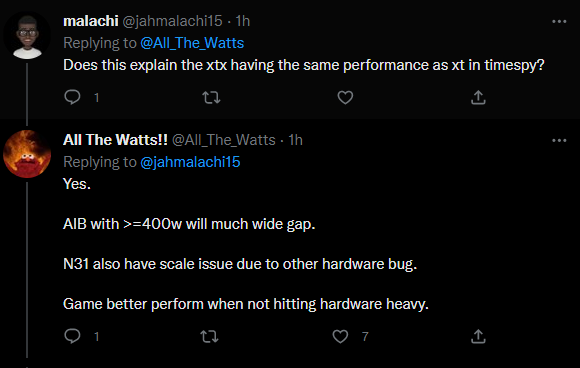Open more options on malachi's tweet

[559, 21]
